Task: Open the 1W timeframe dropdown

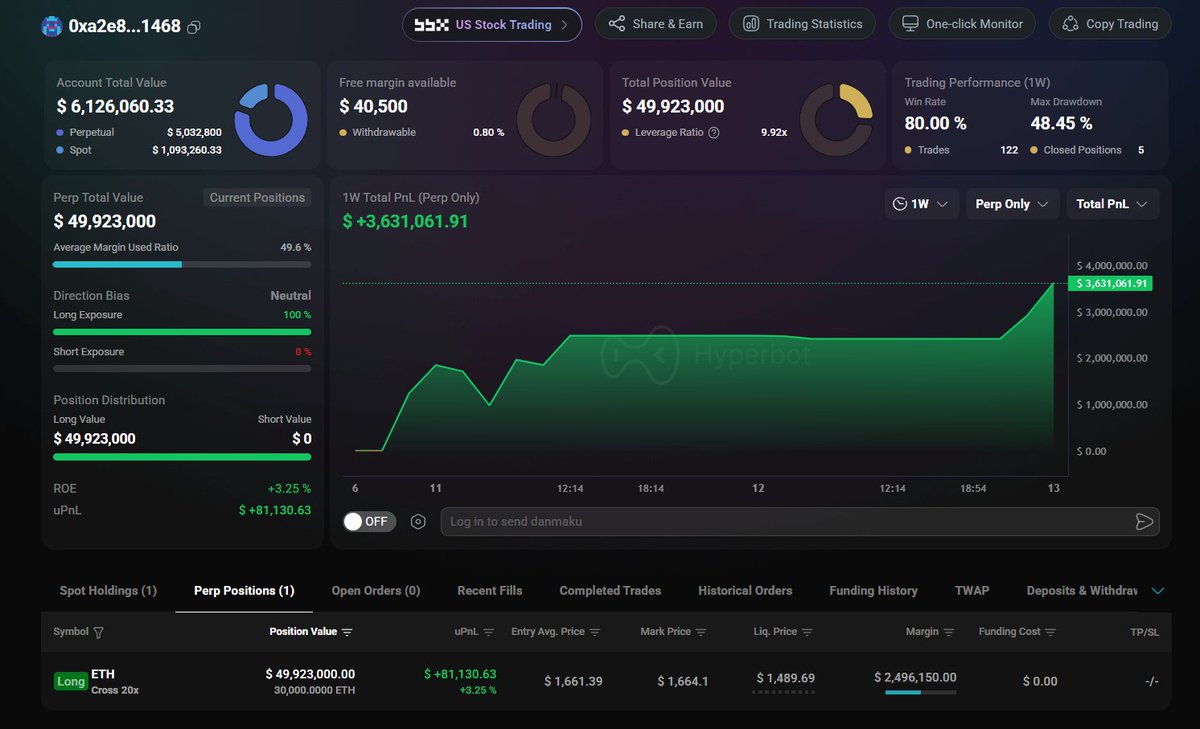Action: [922, 204]
